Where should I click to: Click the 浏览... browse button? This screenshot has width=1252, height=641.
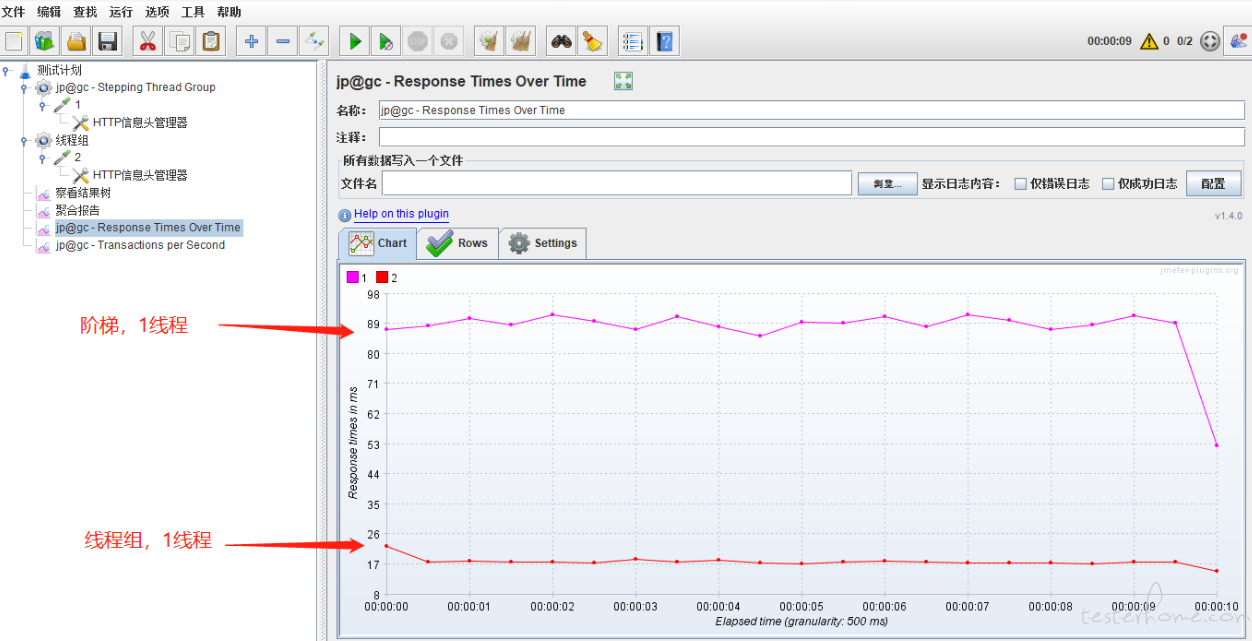tap(887, 184)
